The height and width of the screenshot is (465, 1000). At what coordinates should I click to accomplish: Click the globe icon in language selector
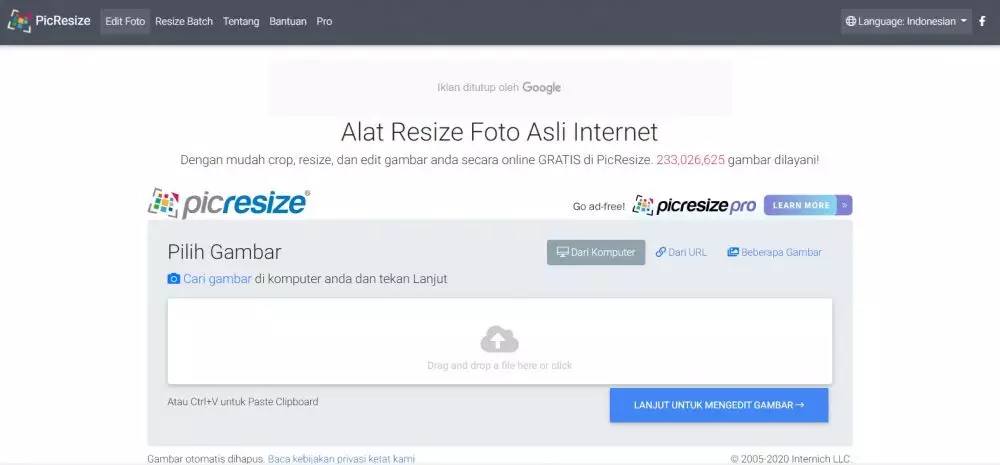(x=851, y=21)
